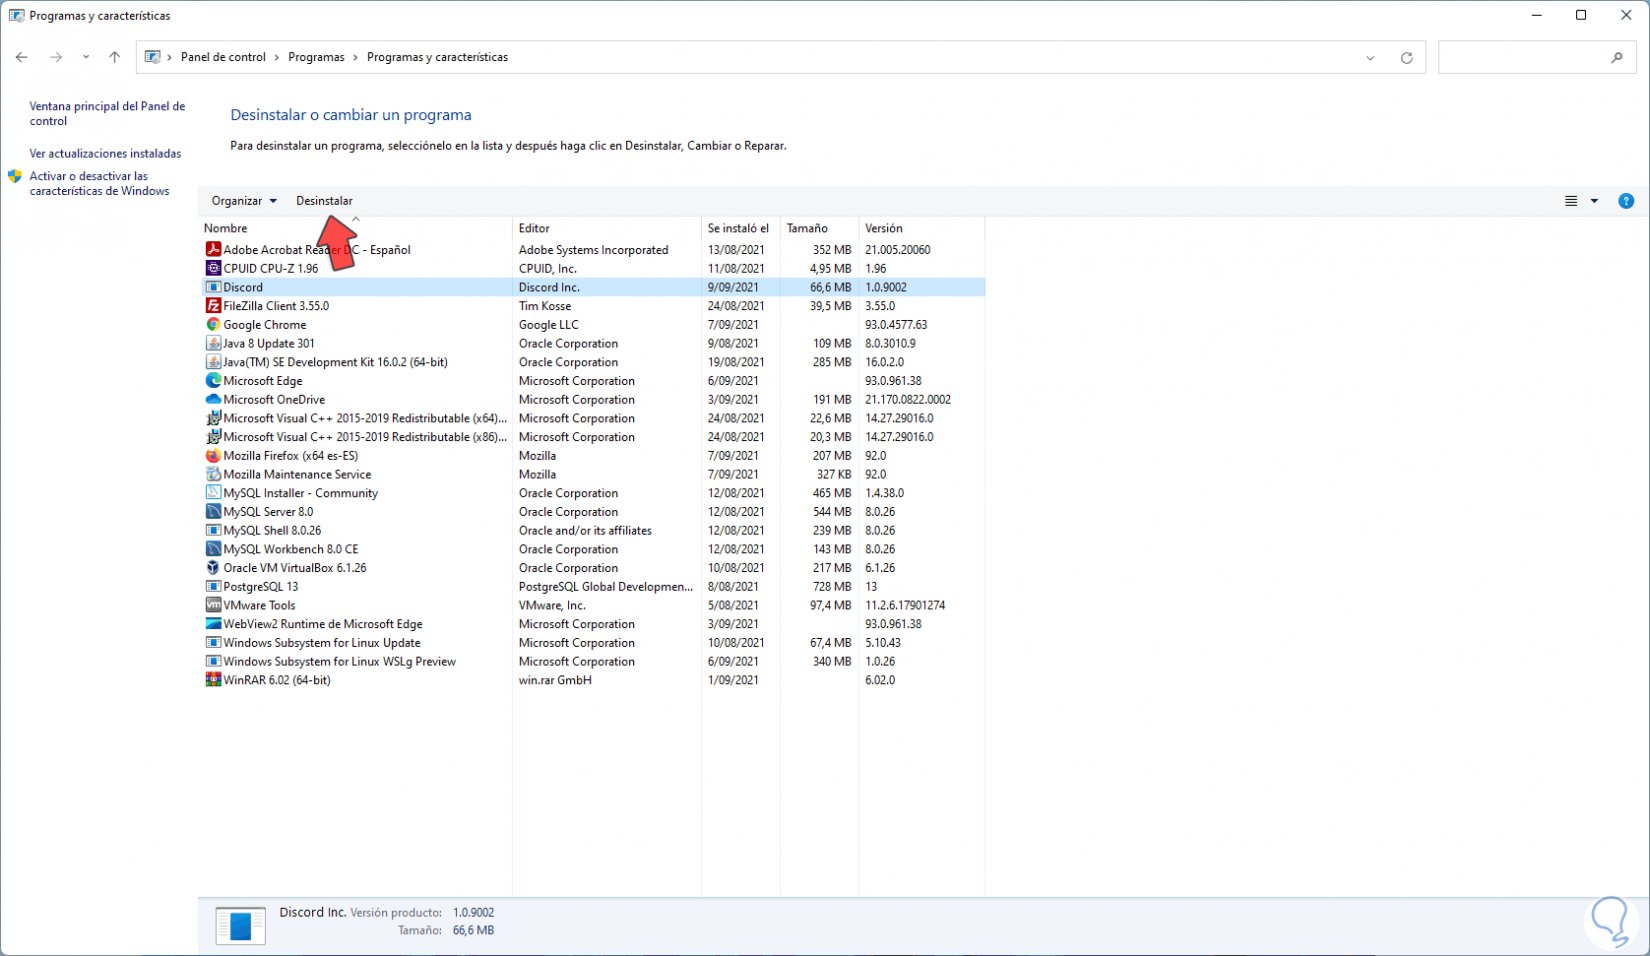Click the search magnifier icon
The width and height of the screenshot is (1650, 956).
(1617, 58)
